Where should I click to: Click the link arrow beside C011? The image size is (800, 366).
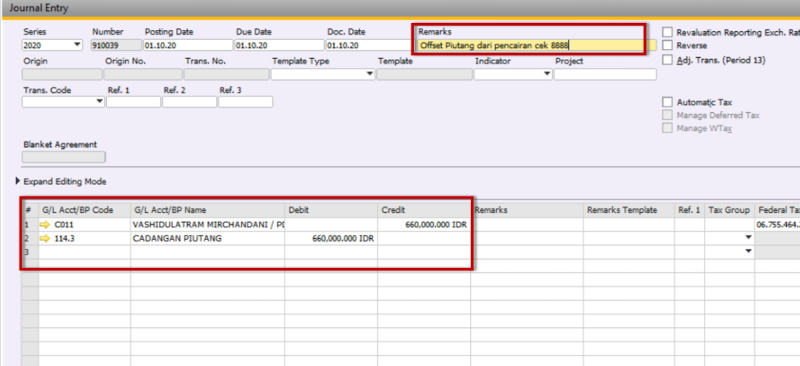(x=45, y=224)
